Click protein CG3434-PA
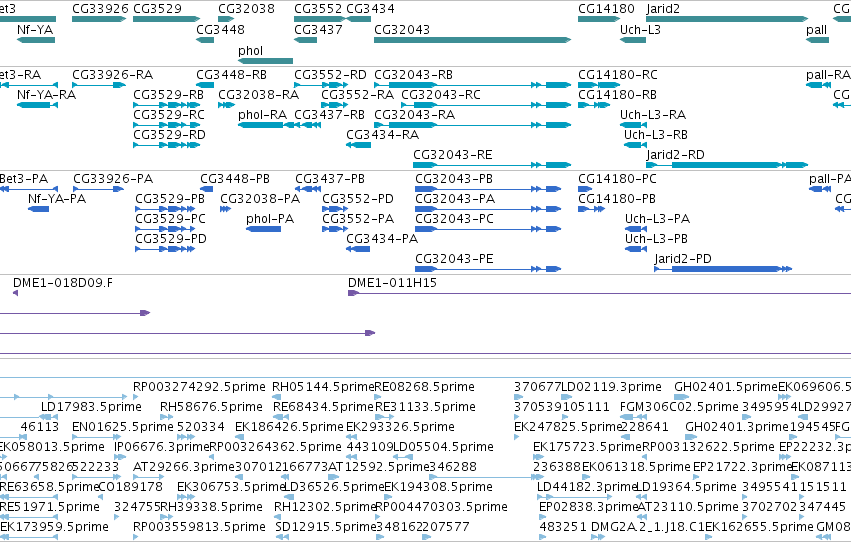851x542 pixels. click(382, 239)
